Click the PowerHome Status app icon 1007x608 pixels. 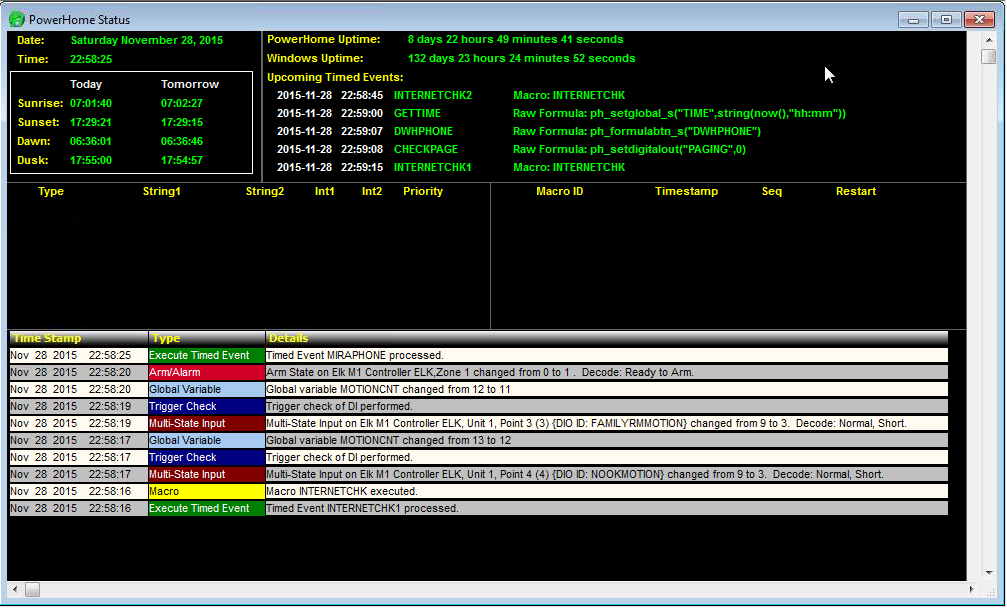(17, 19)
